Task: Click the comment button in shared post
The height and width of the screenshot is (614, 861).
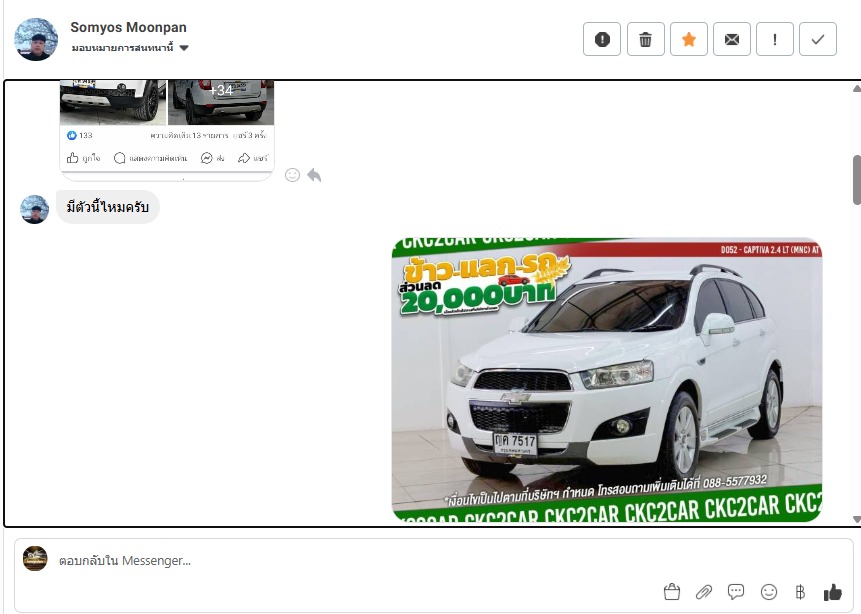Action: click(150, 158)
